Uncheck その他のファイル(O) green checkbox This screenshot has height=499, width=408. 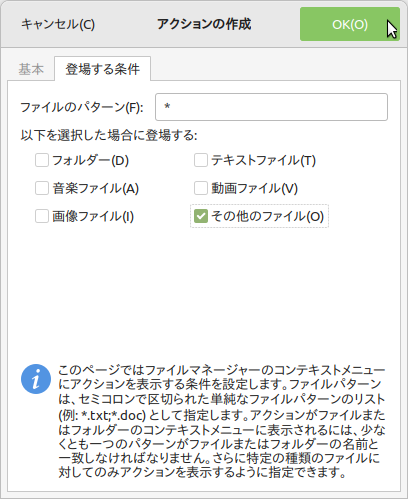click(201, 216)
